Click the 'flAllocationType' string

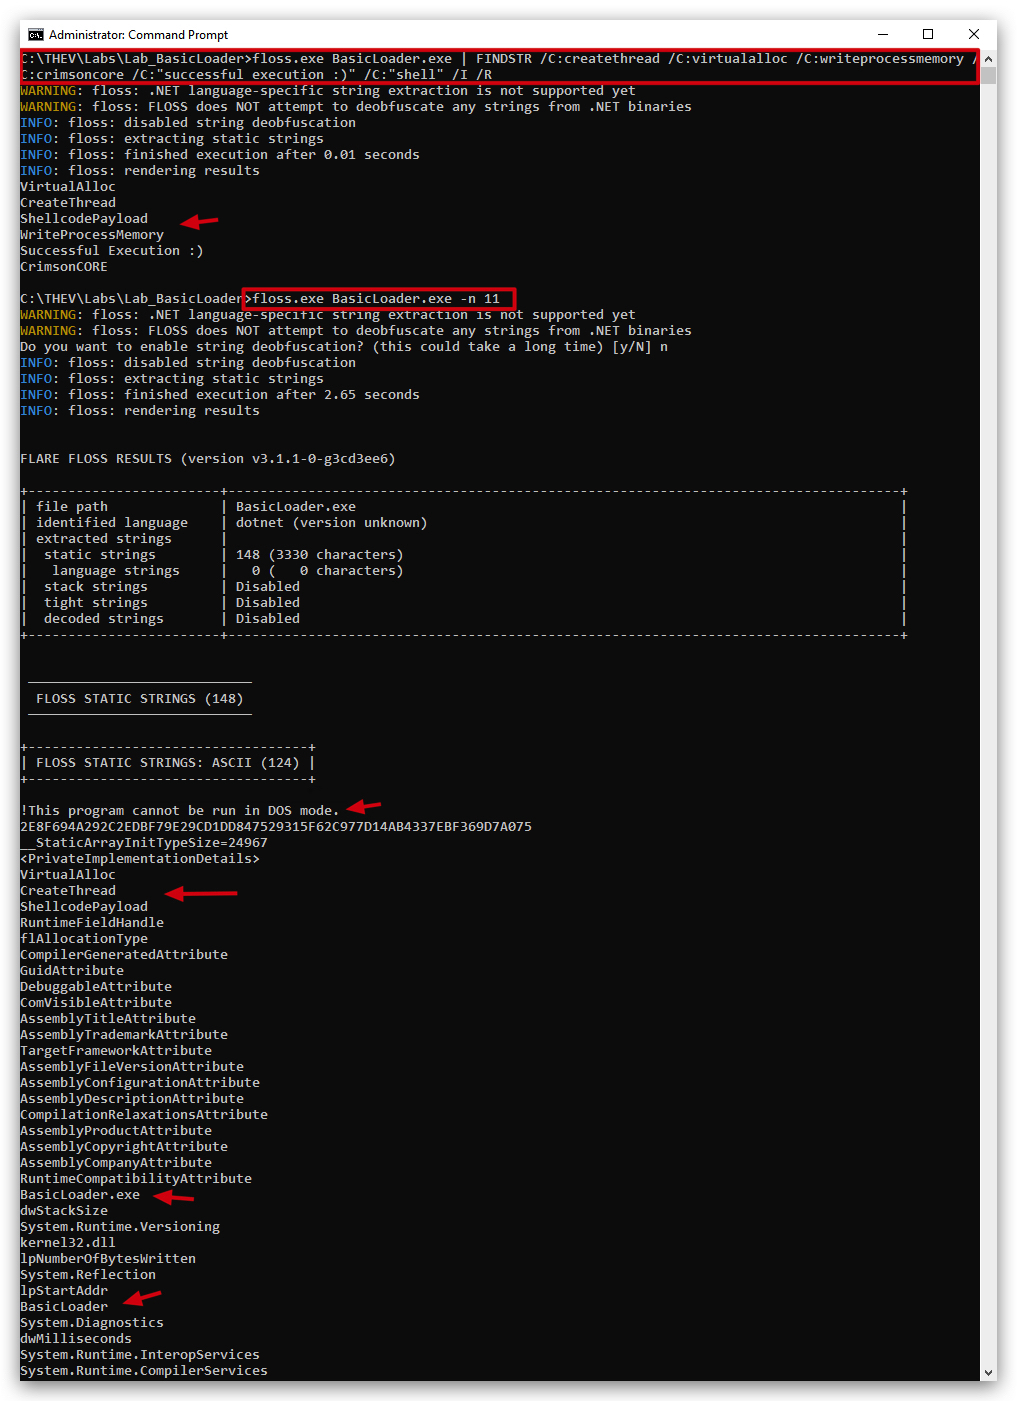84,939
